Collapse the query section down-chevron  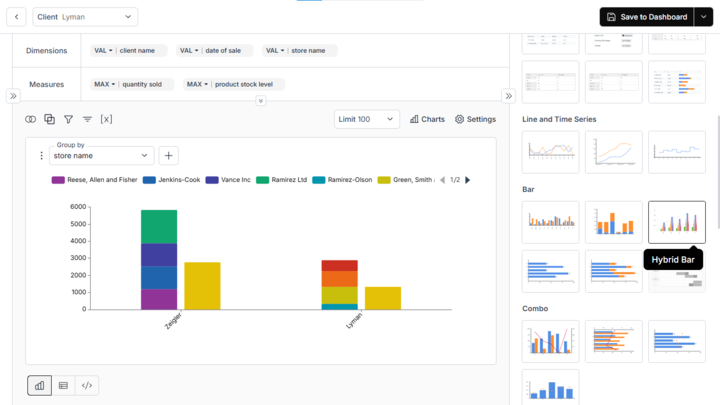tap(260, 101)
